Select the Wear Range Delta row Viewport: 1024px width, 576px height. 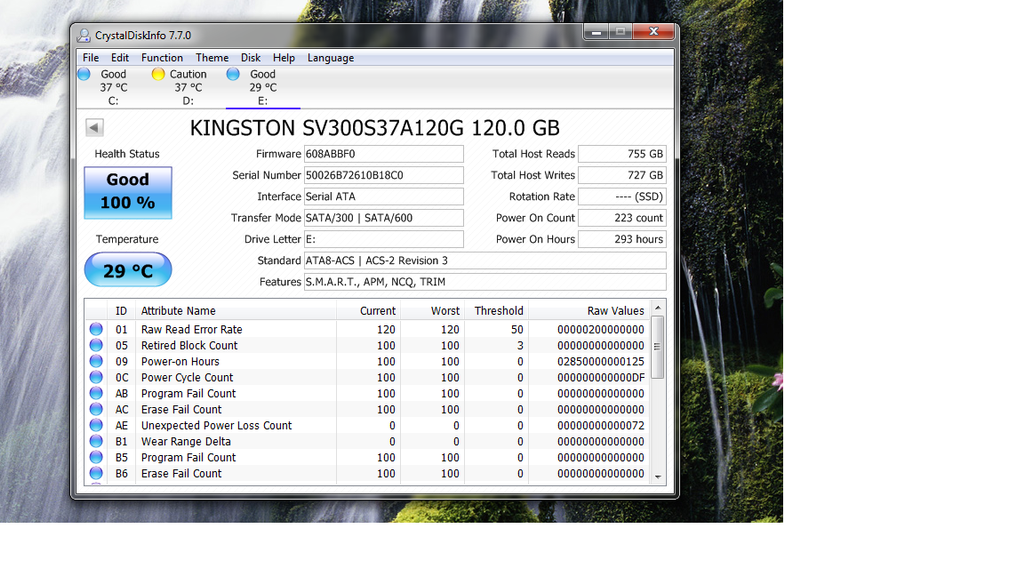[368, 441]
